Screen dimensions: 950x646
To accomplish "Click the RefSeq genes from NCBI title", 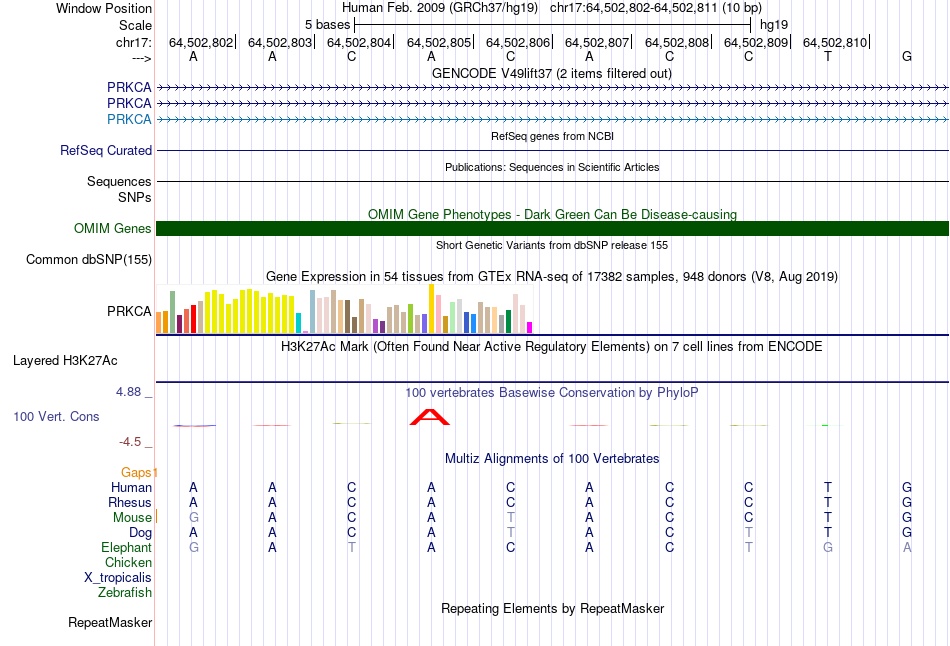I will click(x=552, y=136).
